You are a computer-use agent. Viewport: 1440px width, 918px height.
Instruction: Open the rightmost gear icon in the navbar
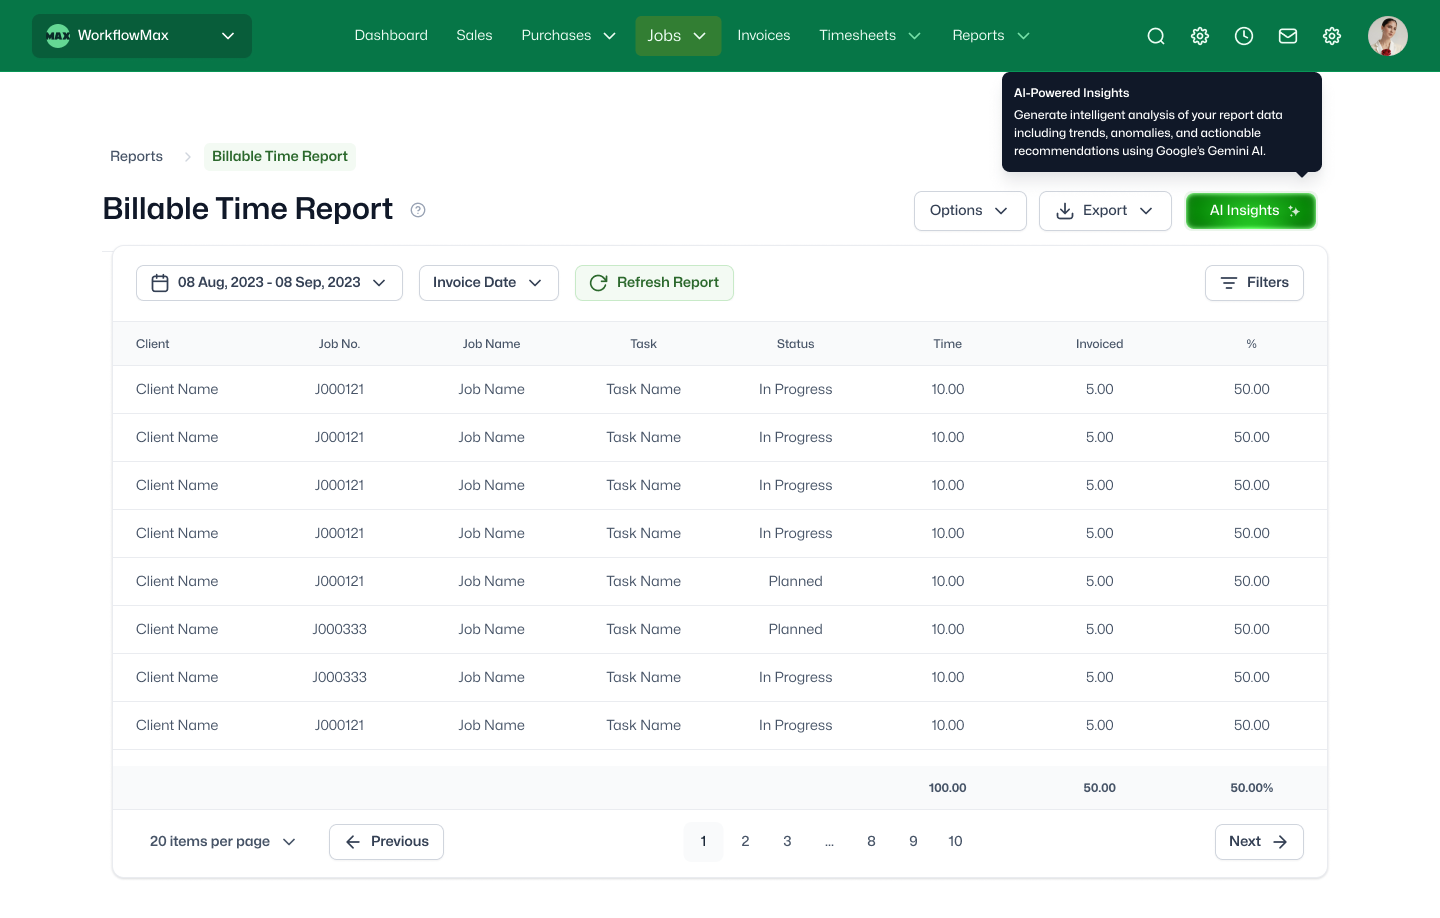tap(1332, 36)
